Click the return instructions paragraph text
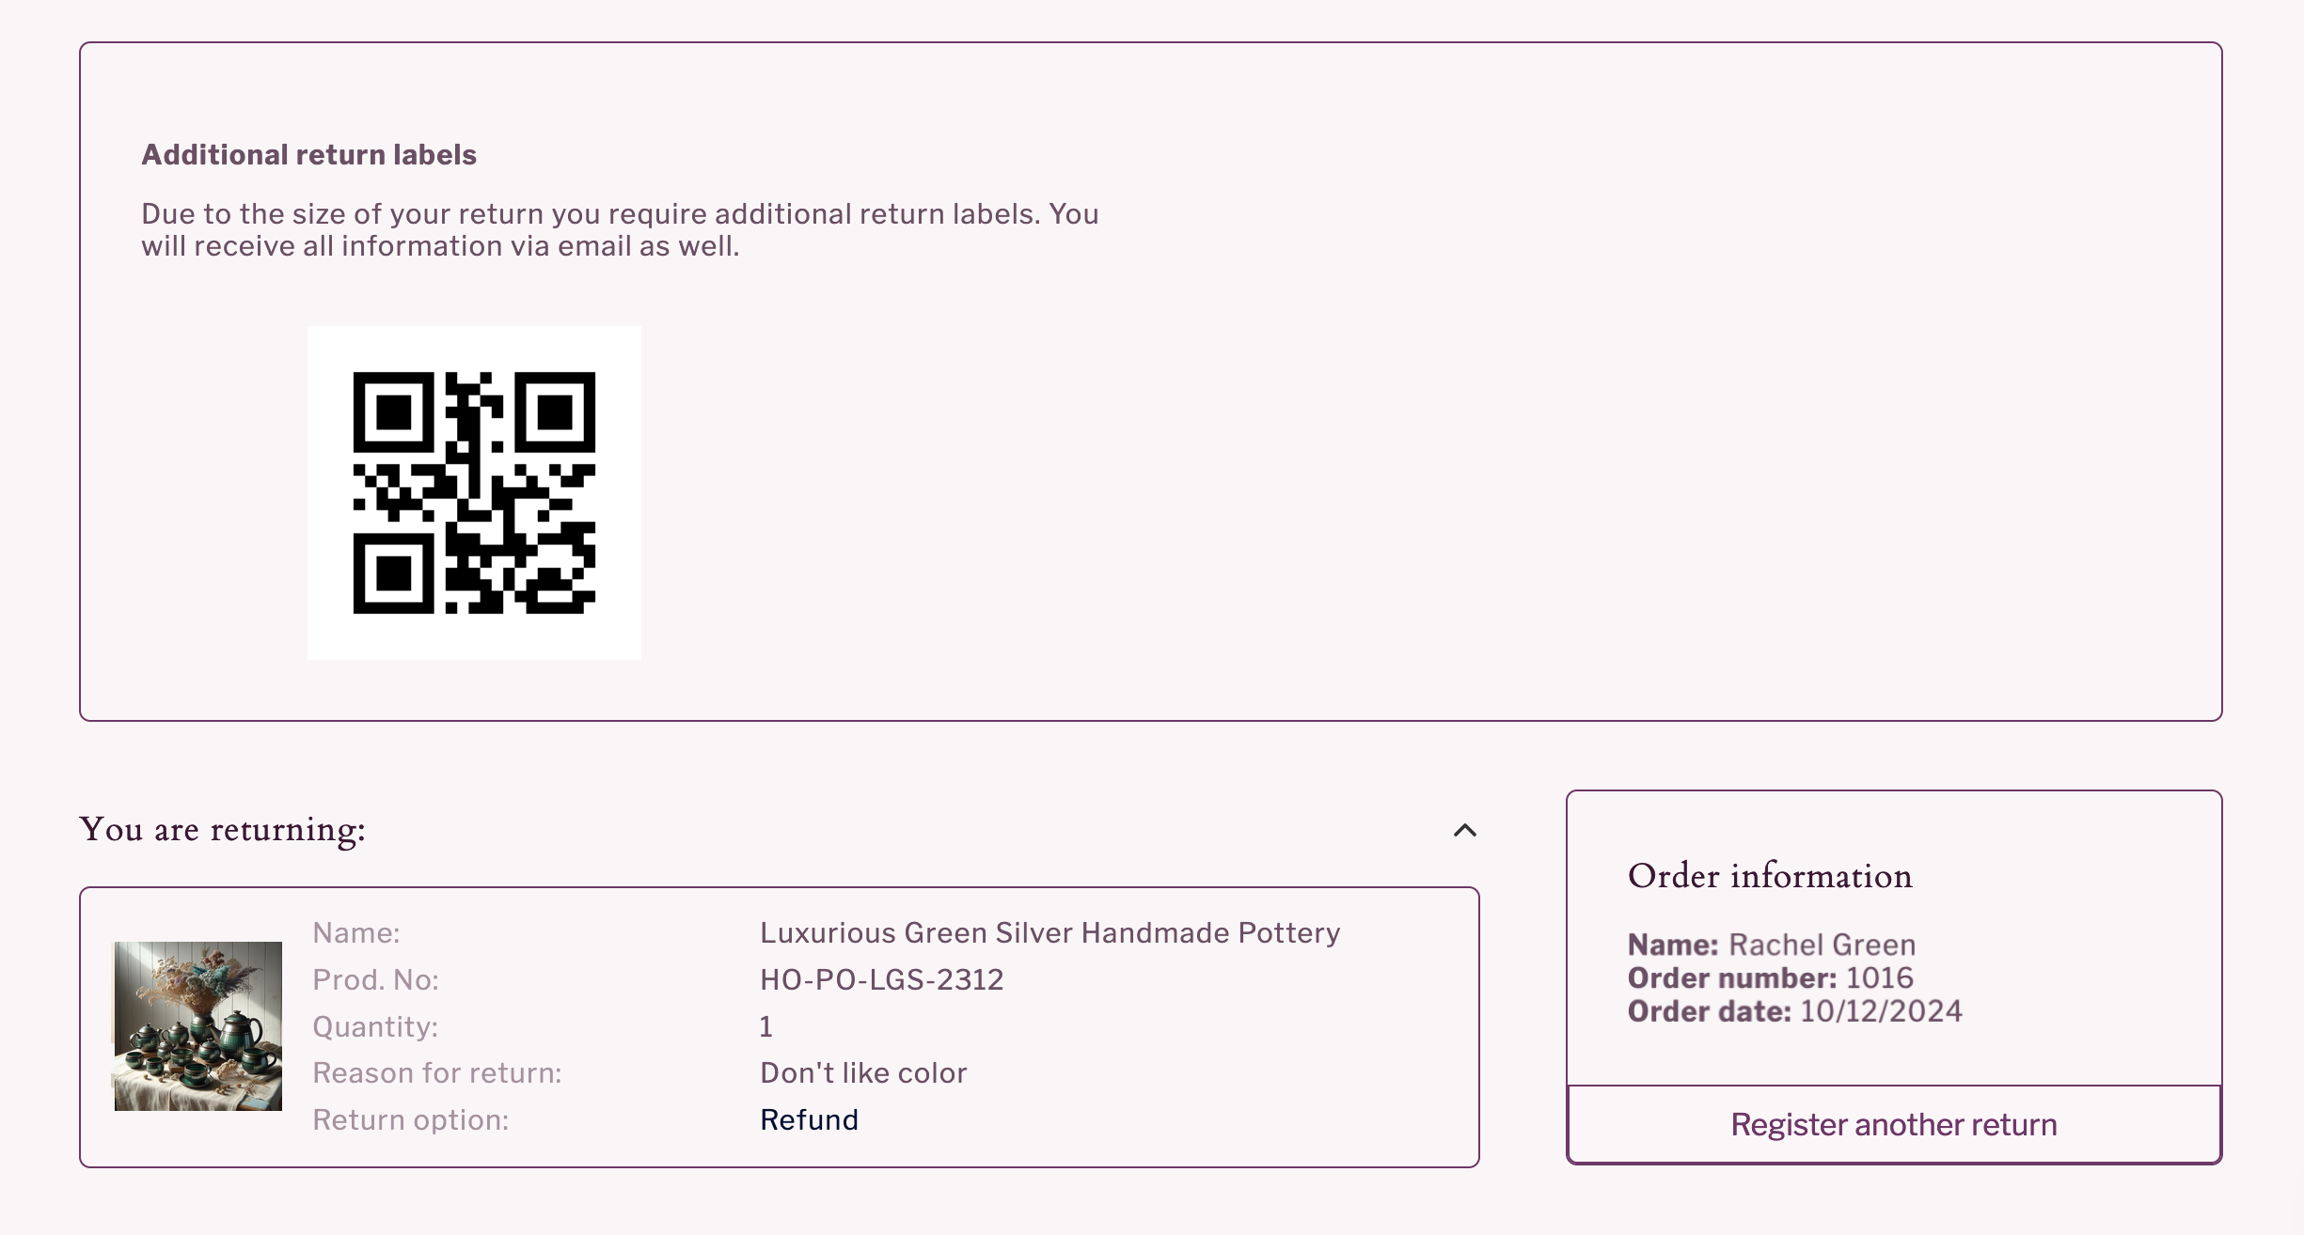Image resolution: width=2304 pixels, height=1235 pixels. [x=620, y=227]
